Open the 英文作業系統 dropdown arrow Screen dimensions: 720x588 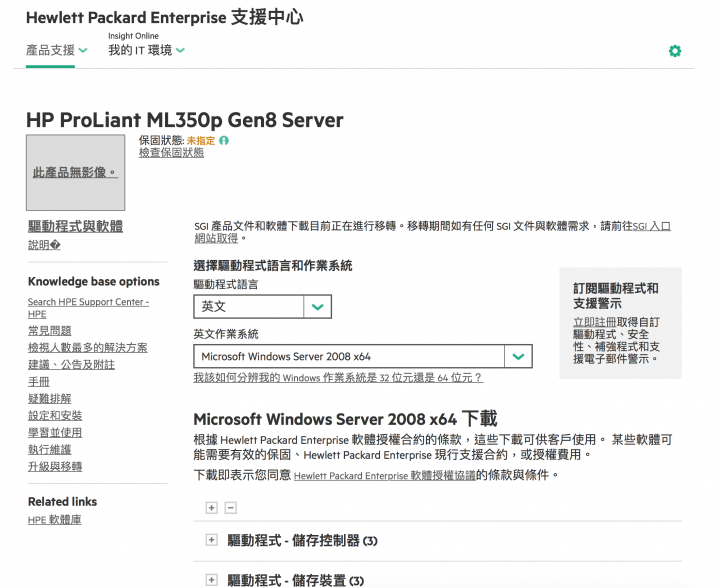pyautogui.click(x=518, y=356)
